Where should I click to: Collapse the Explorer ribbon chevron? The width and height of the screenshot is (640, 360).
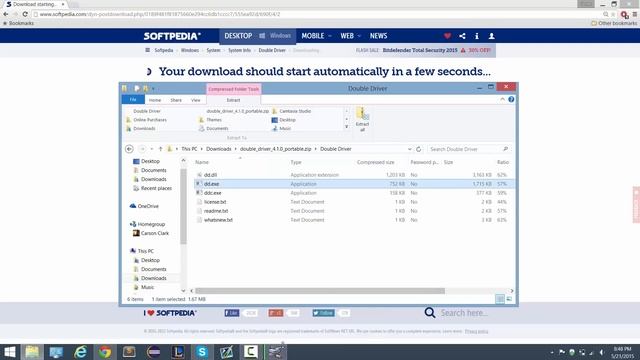[x=502, y=100]
